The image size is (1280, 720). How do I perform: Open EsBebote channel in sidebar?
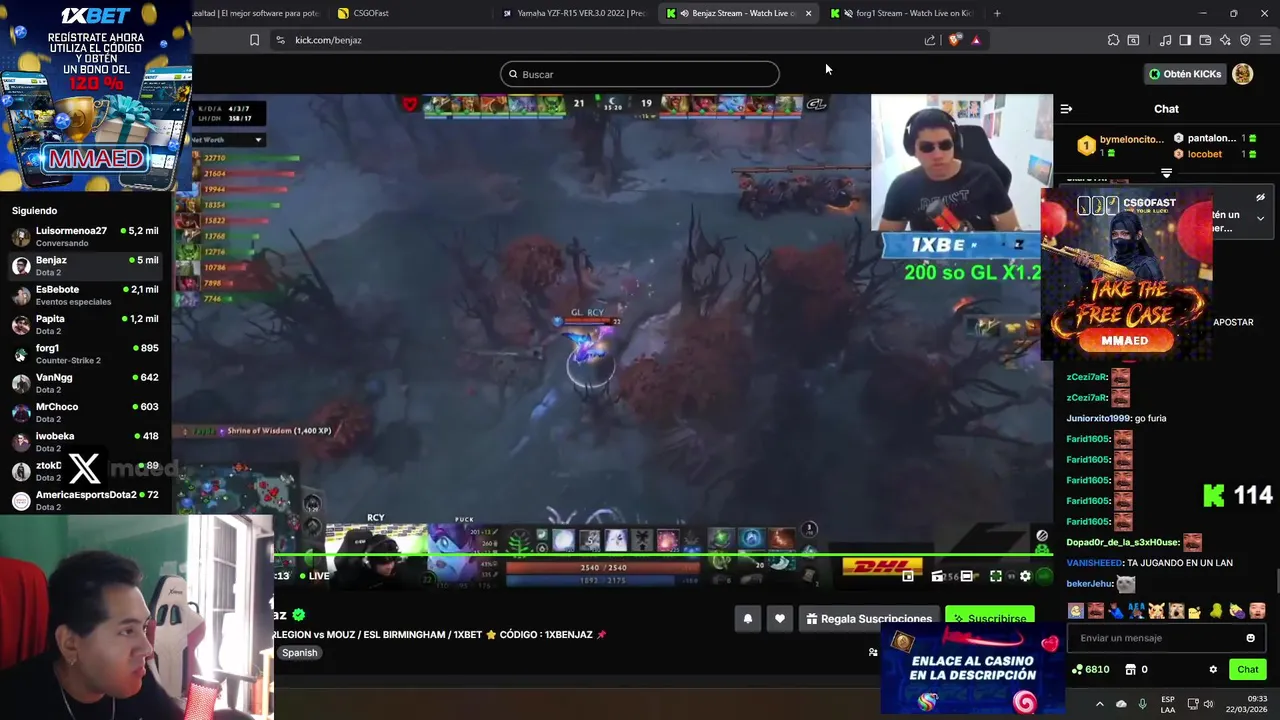point(86,295)
